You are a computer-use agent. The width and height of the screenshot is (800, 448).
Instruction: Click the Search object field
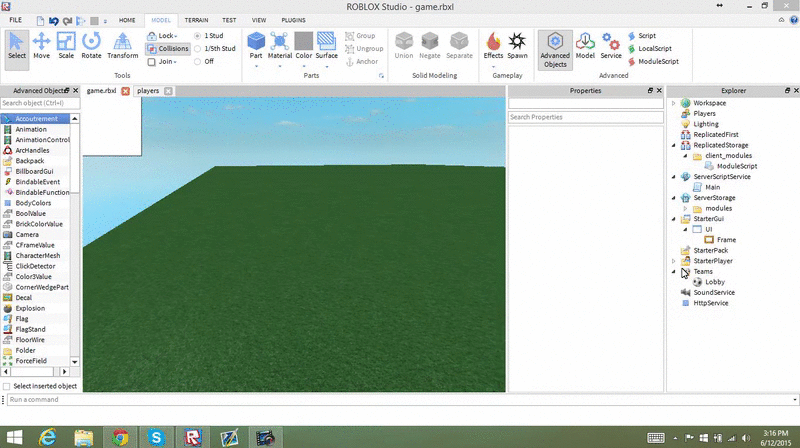click(x=40, y=103)
